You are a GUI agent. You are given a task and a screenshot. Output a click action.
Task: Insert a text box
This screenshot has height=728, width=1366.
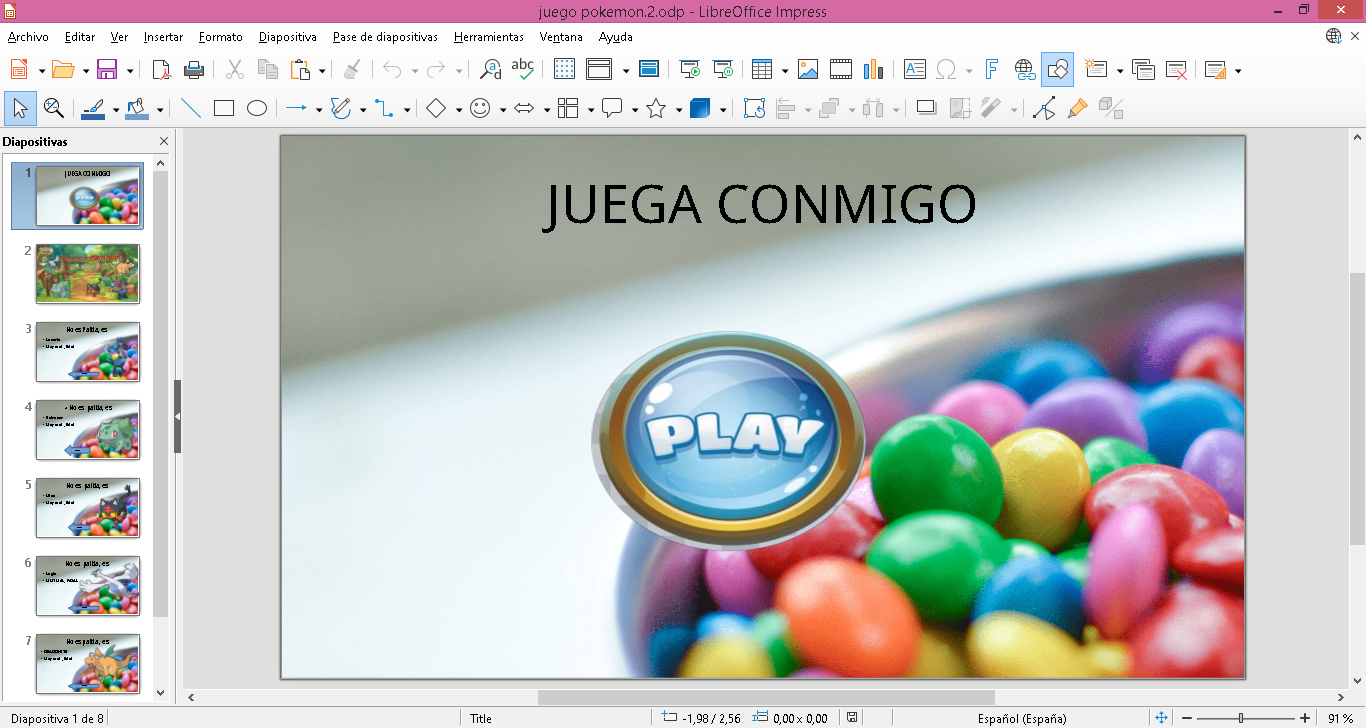point(914,70)
